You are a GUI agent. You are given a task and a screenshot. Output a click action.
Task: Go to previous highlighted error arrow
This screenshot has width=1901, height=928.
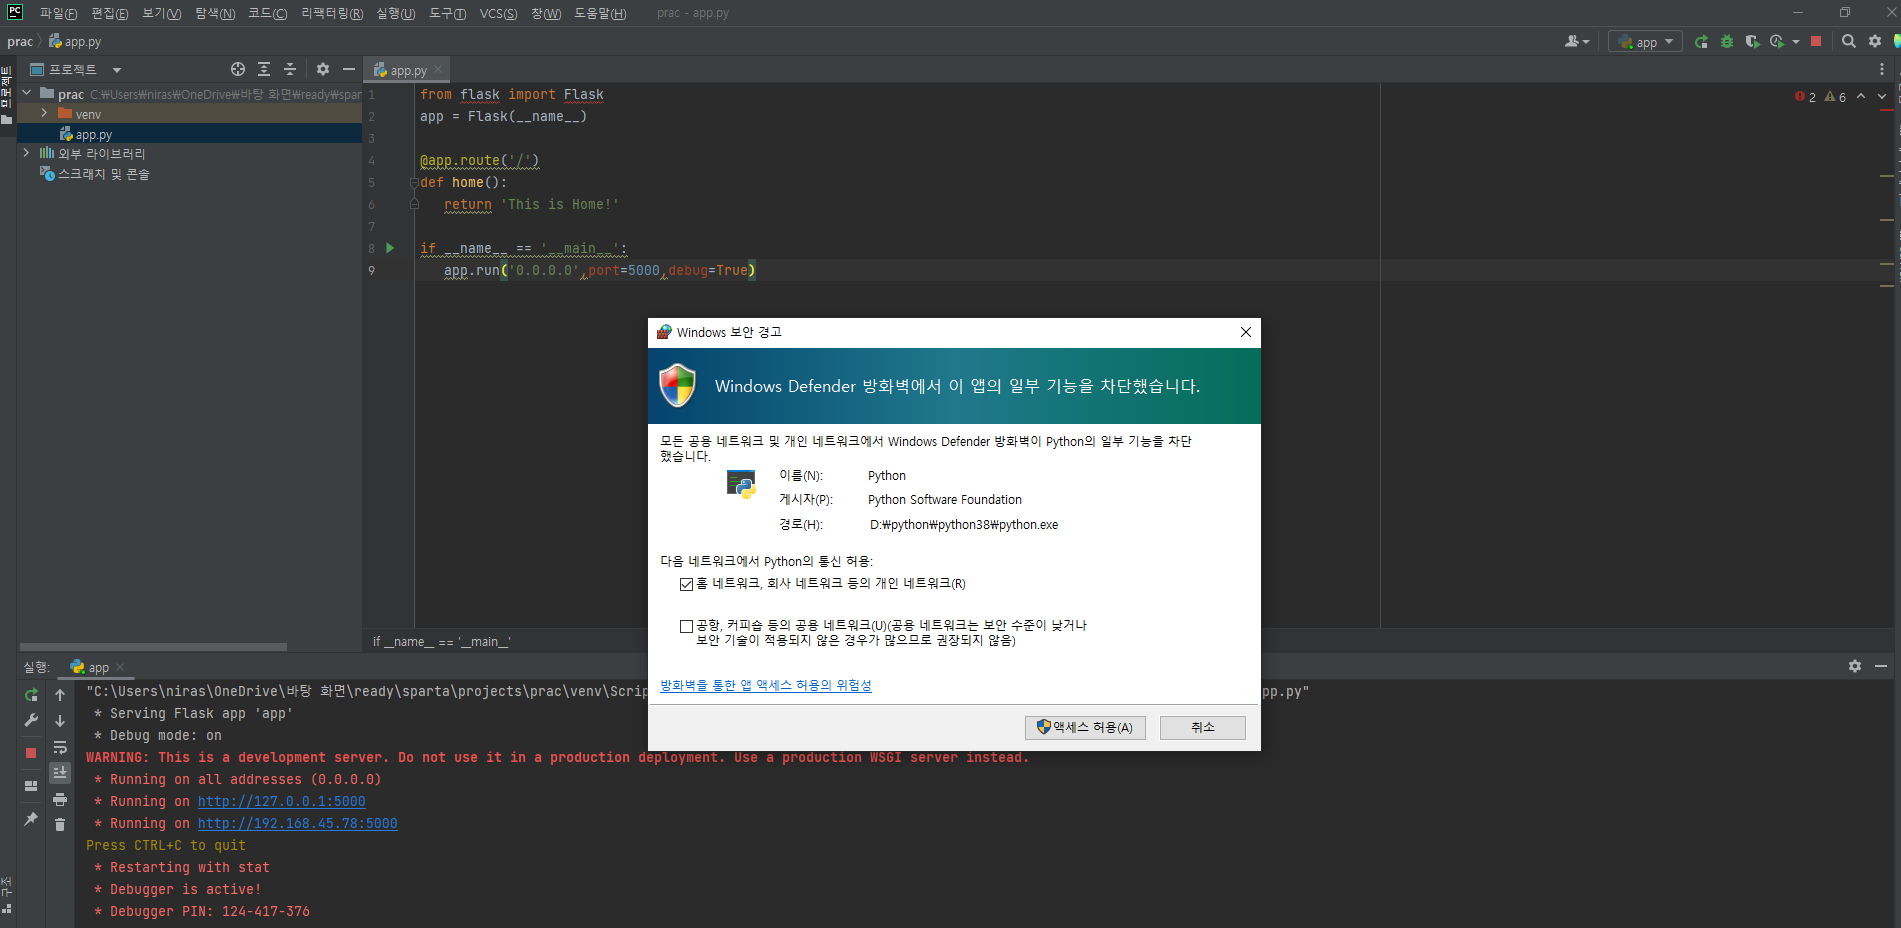coord(1861,97)
